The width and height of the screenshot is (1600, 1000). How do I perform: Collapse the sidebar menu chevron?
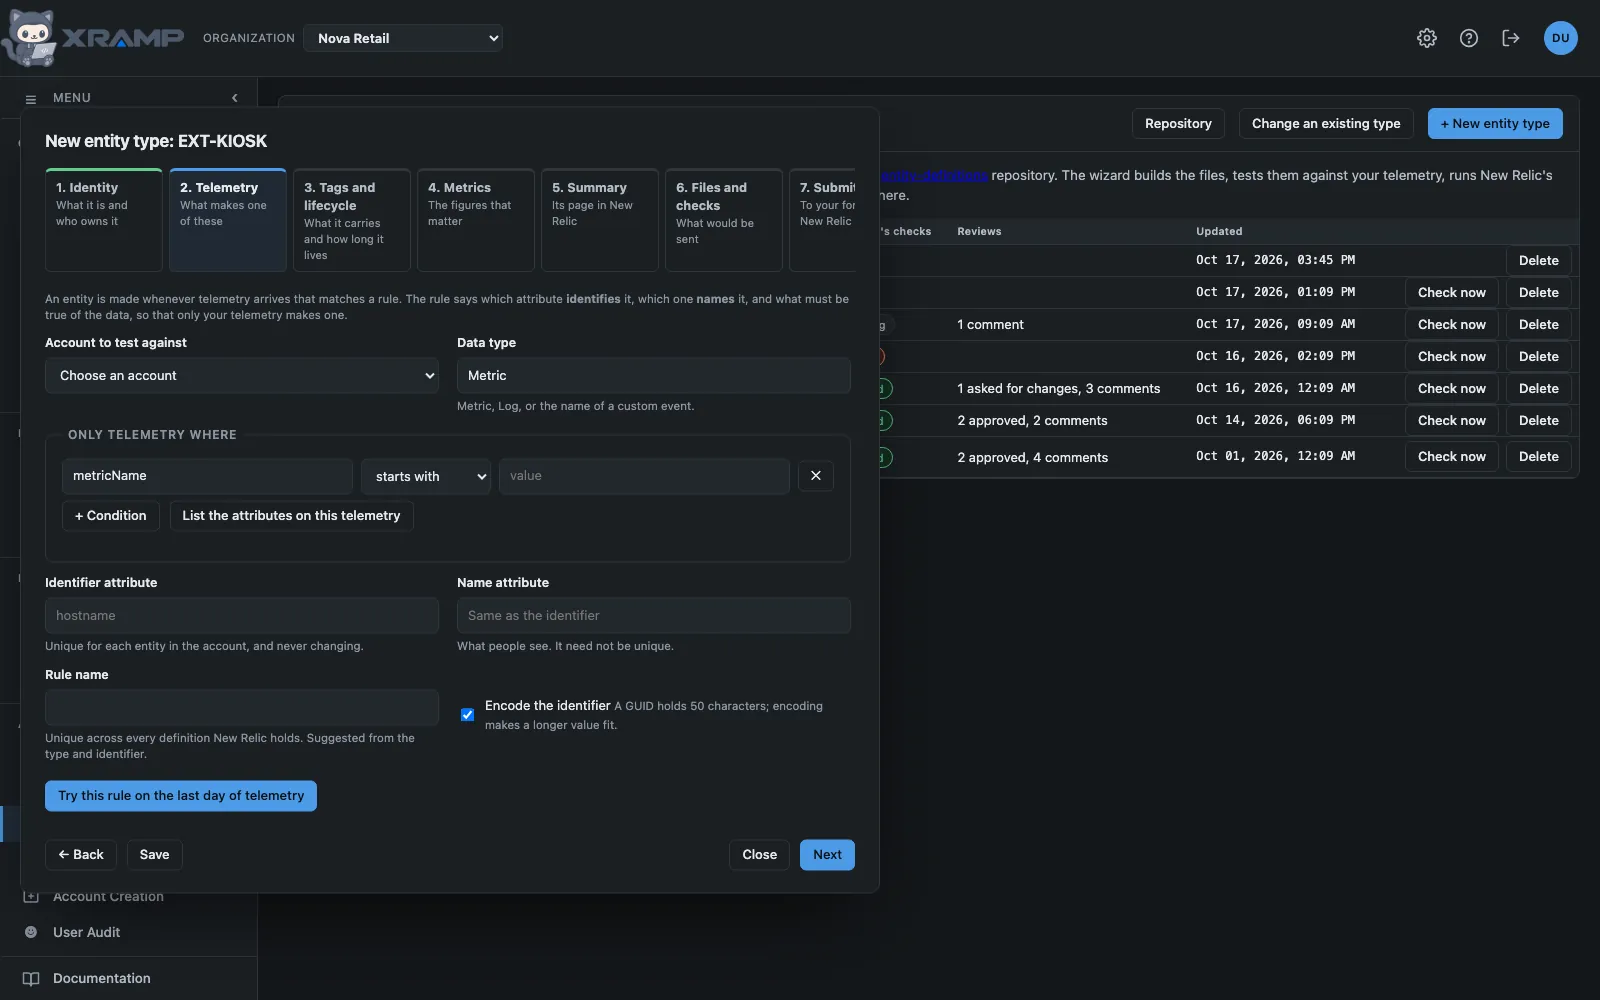(x=235, y=98)
